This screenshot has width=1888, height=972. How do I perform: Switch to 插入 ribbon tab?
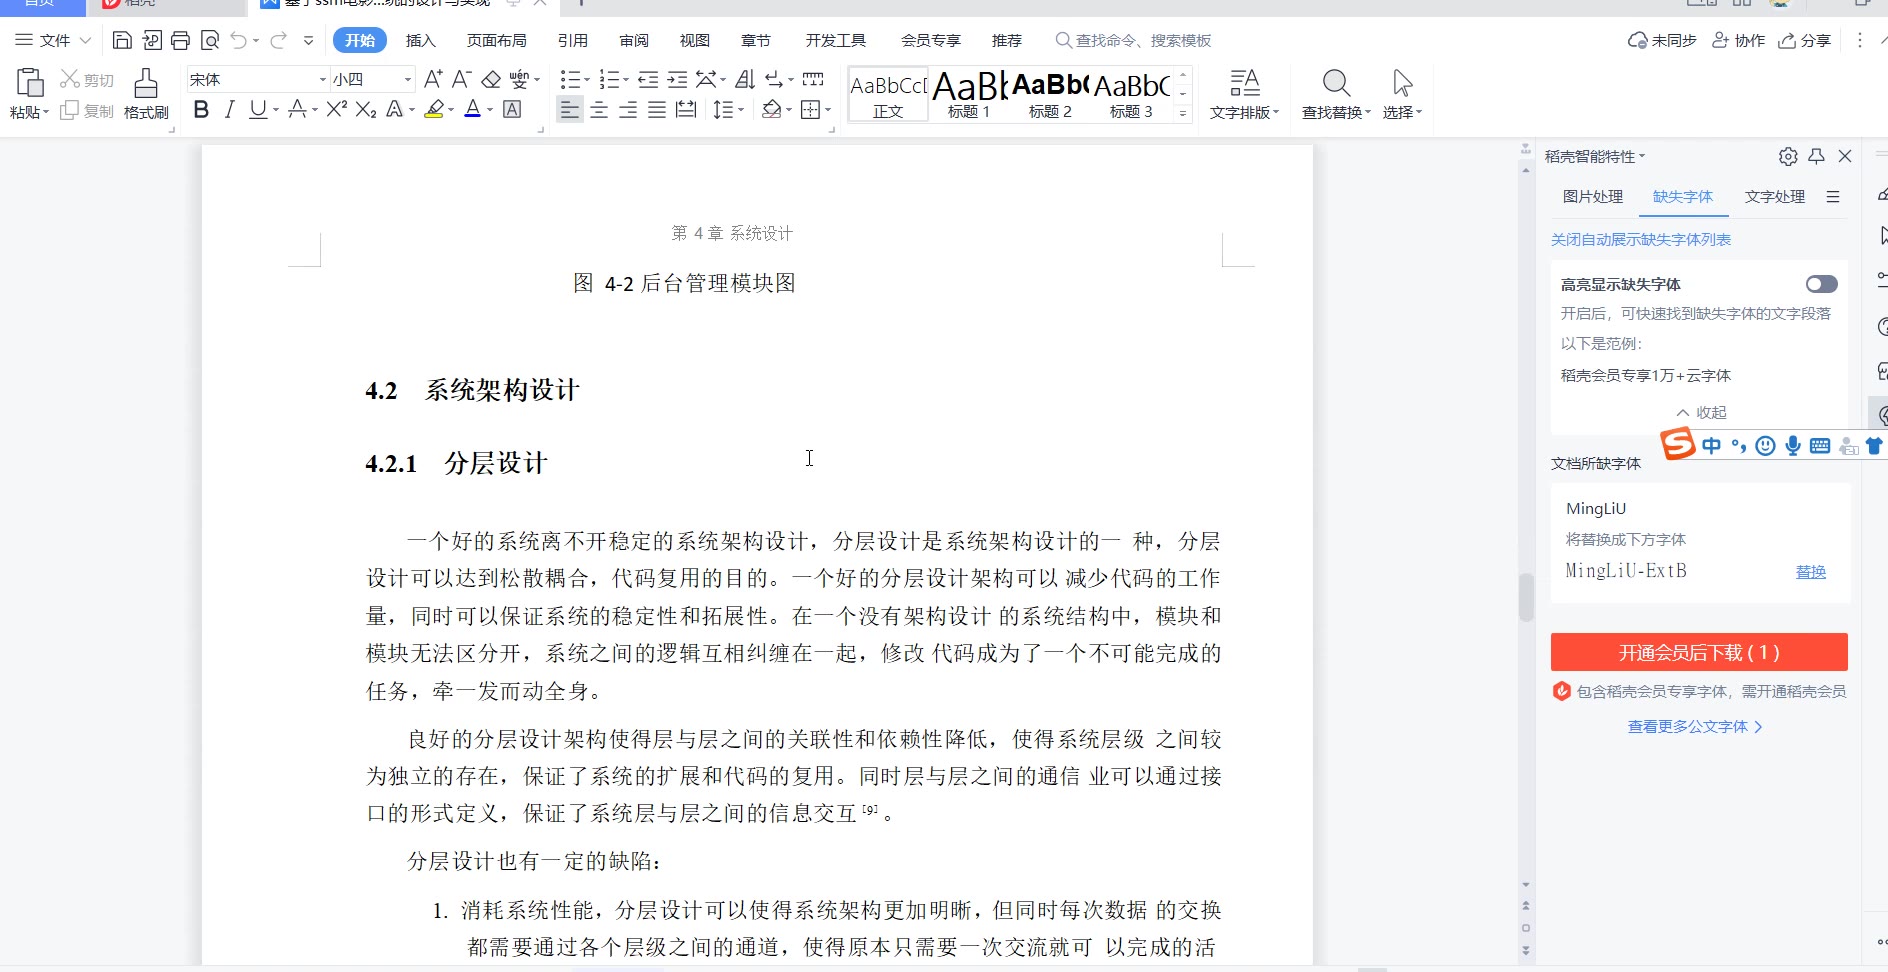421,40
